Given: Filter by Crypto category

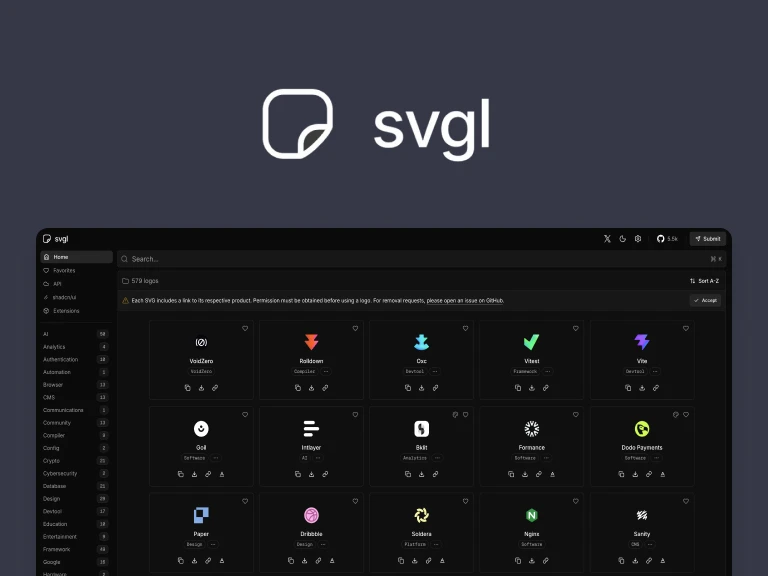Looking at the screenshot, I should point(75,460).
